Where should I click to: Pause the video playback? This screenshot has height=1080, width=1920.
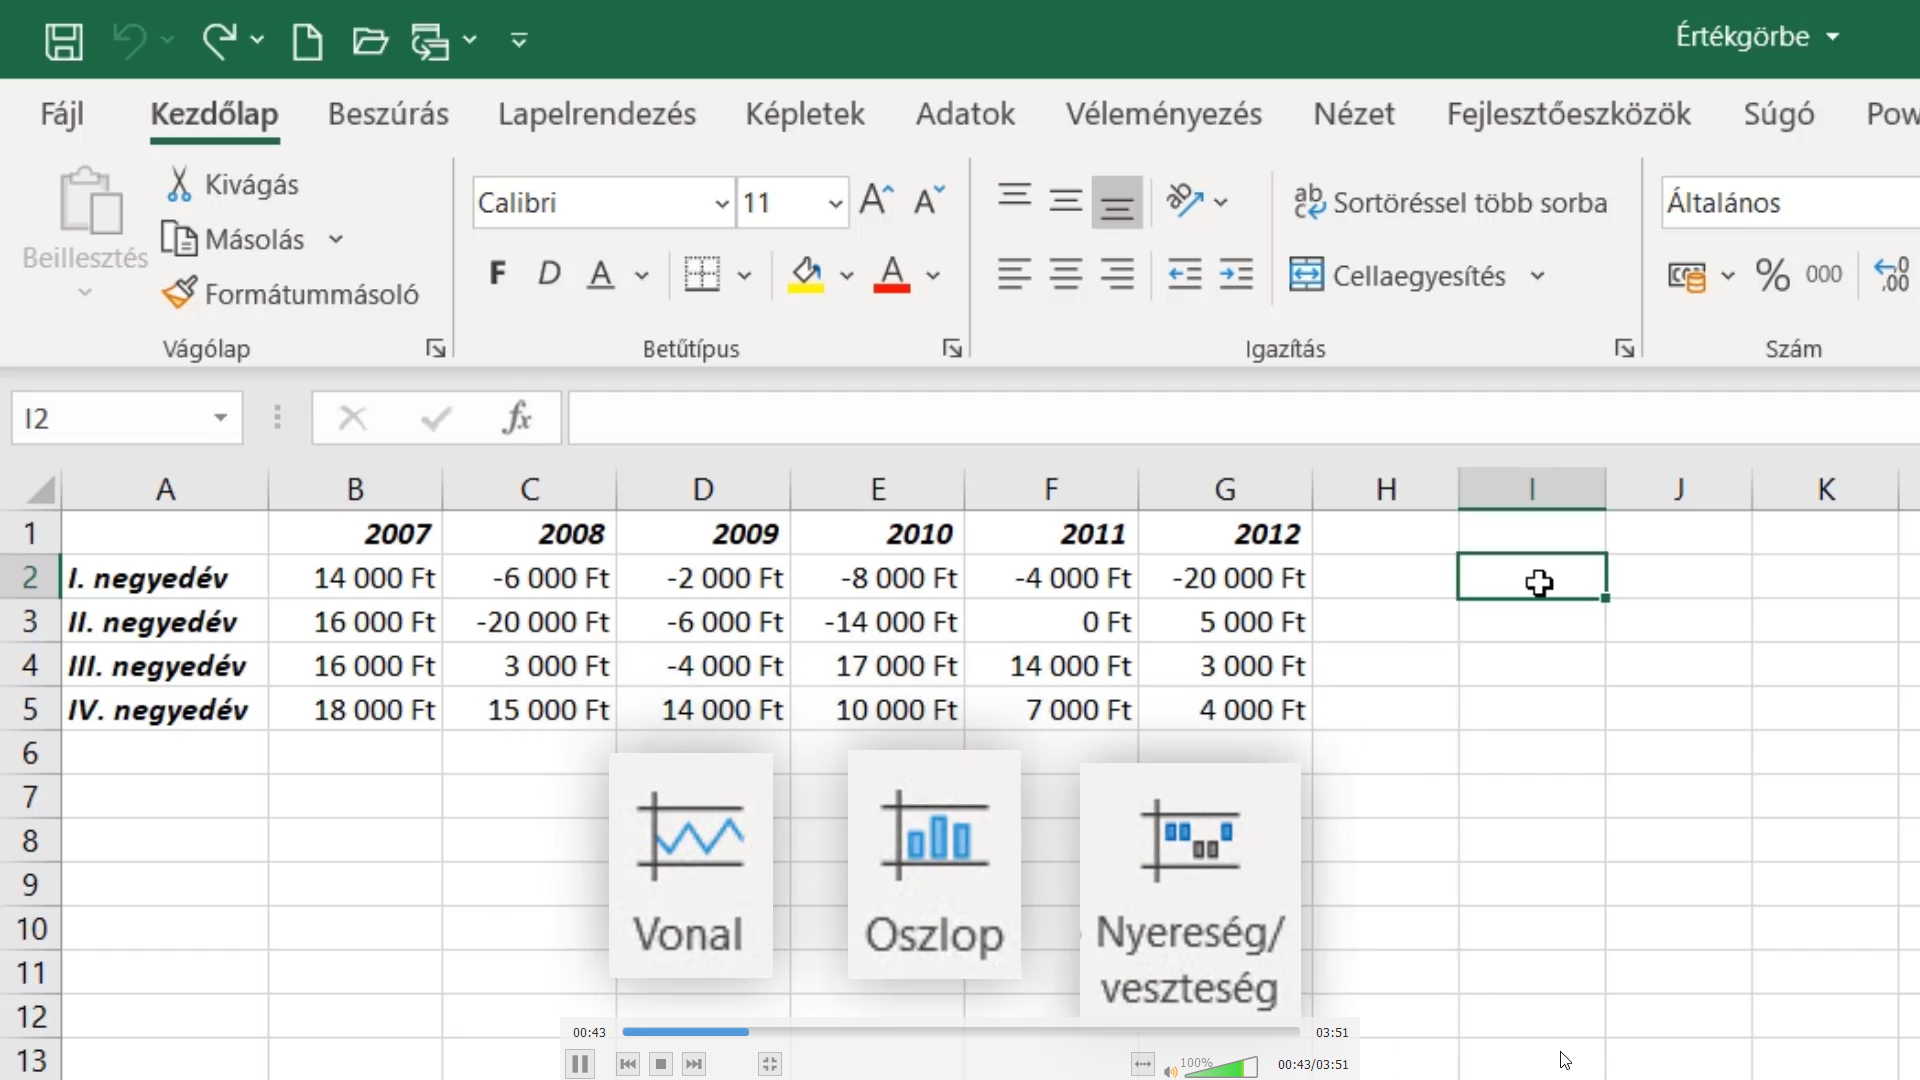580,1064
